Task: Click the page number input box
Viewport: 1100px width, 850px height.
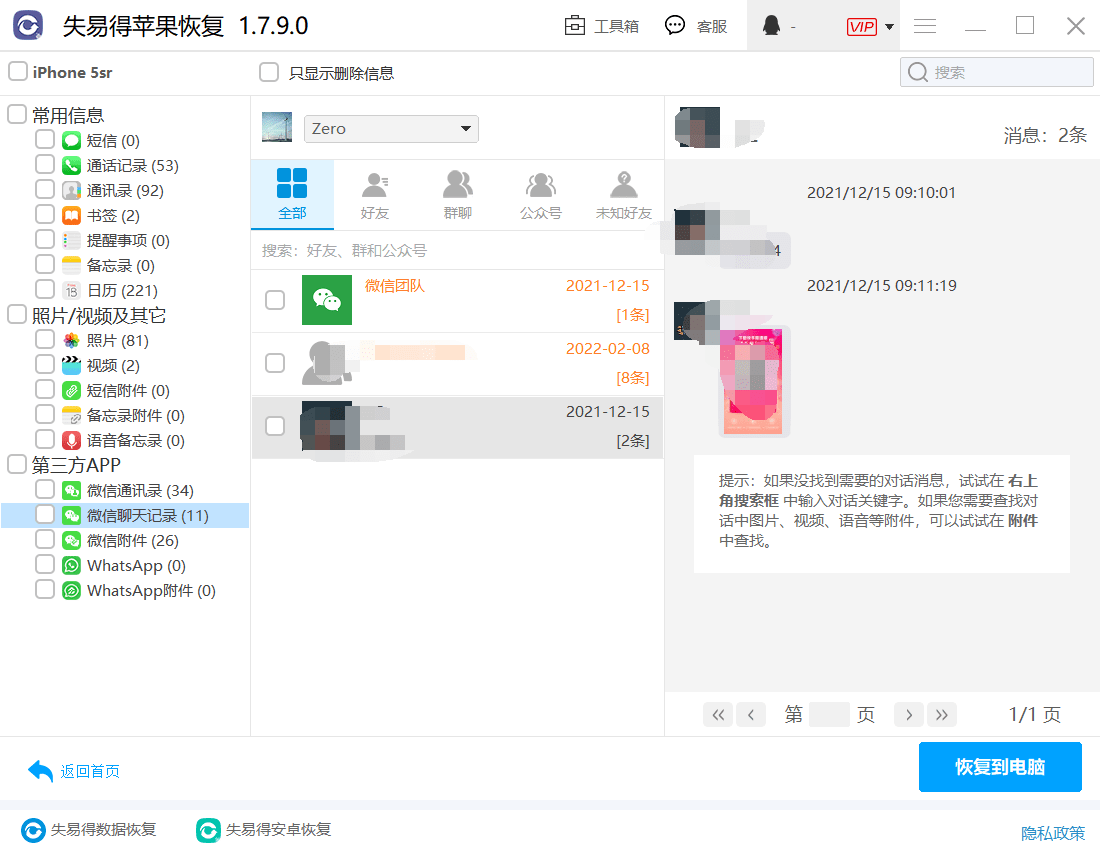Action: tap(829, 715)
